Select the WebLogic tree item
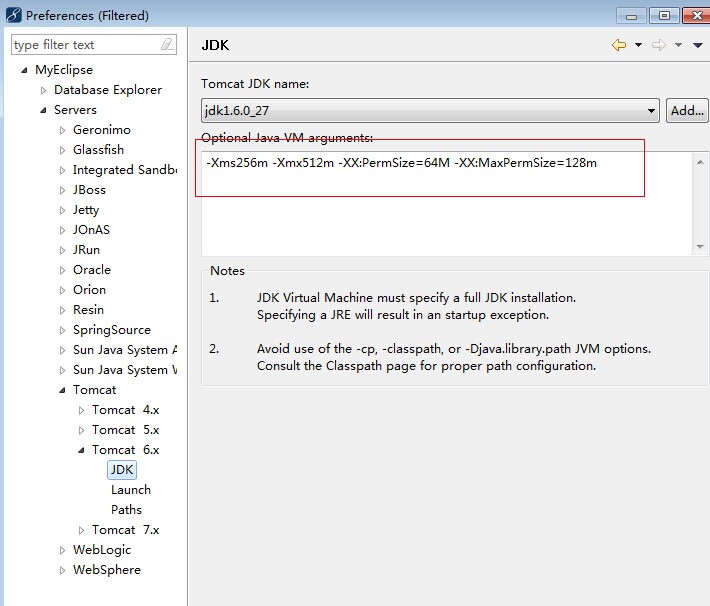Screen dimensions: 710x606 [x=102, y=549]
